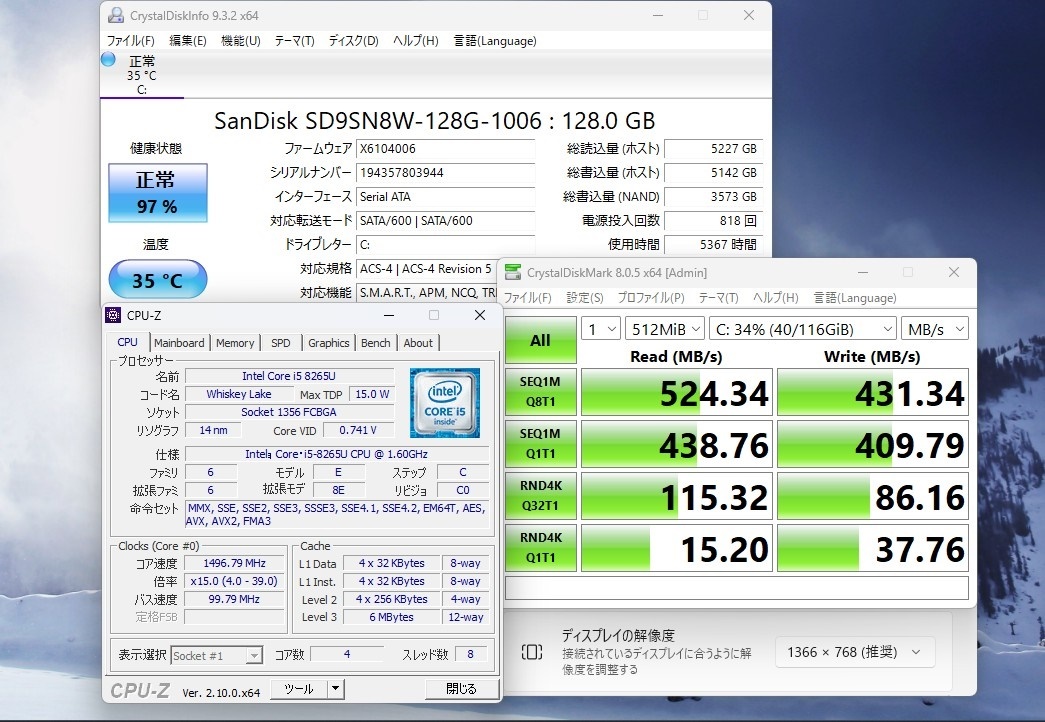Switch to the Bench tab in CPU-Z
The image size is (1045, 722).
[376, 343]
